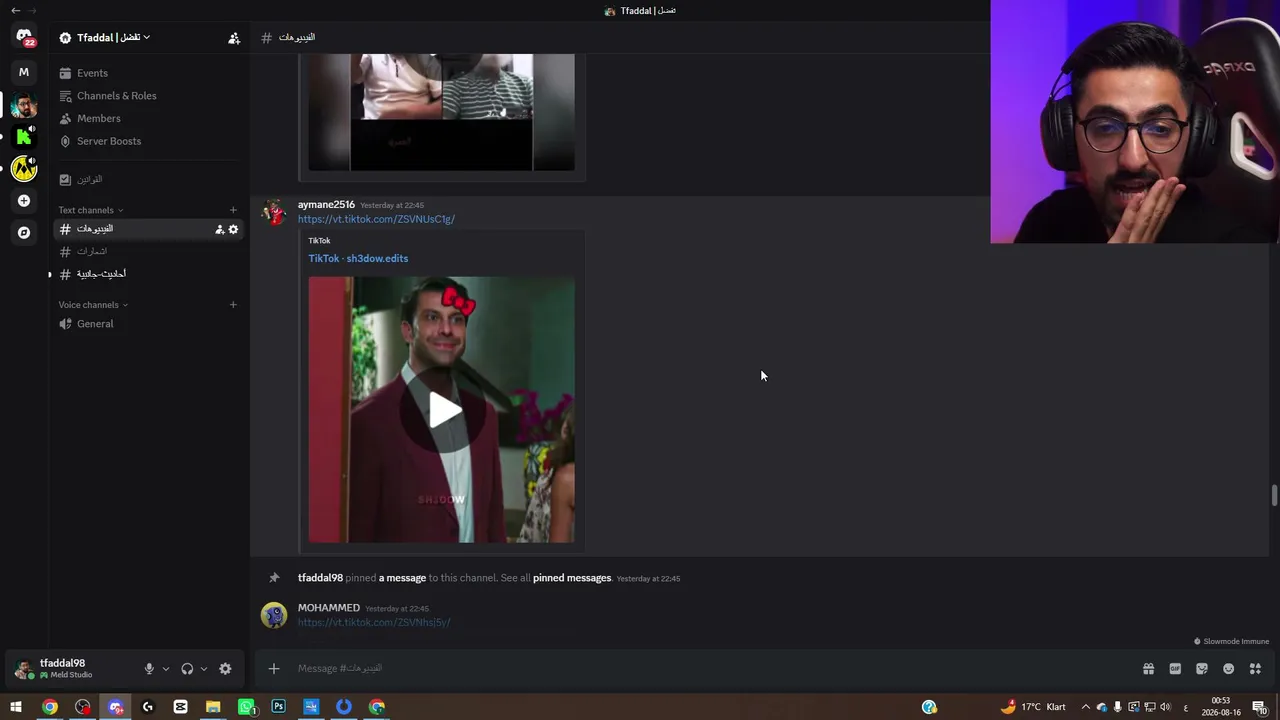This screenshot has width=1280, height=720.
Task: Add a server with plus icon
Action: tap(24, 201)
